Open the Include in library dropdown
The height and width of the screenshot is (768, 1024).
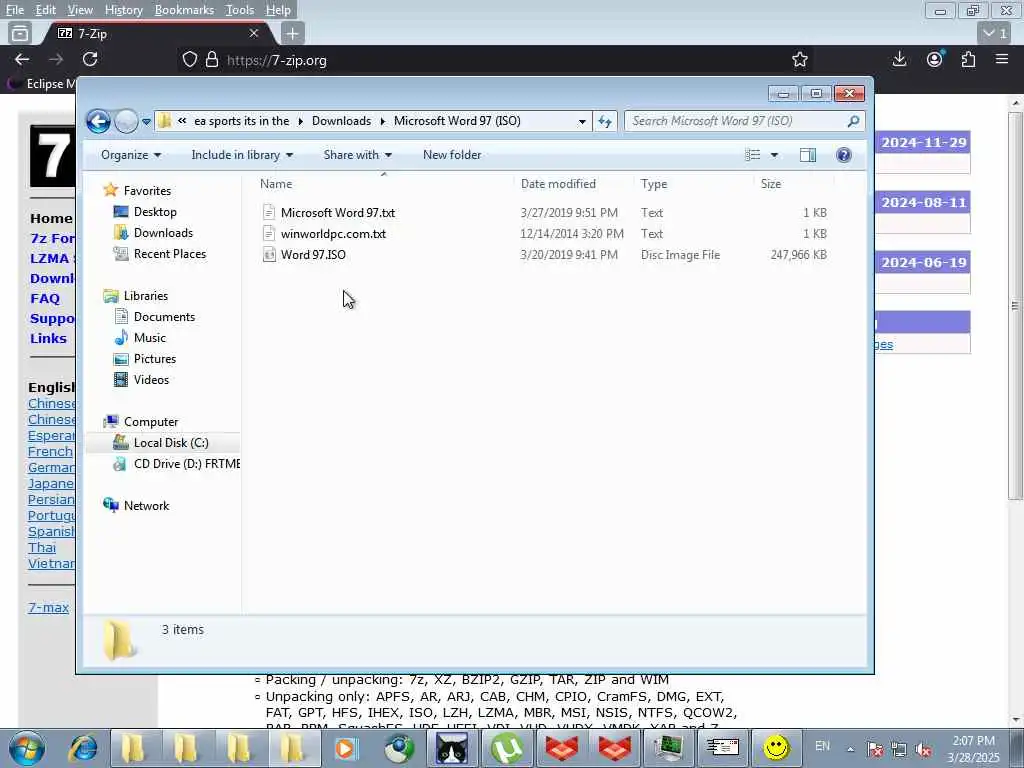coord(242,155)
